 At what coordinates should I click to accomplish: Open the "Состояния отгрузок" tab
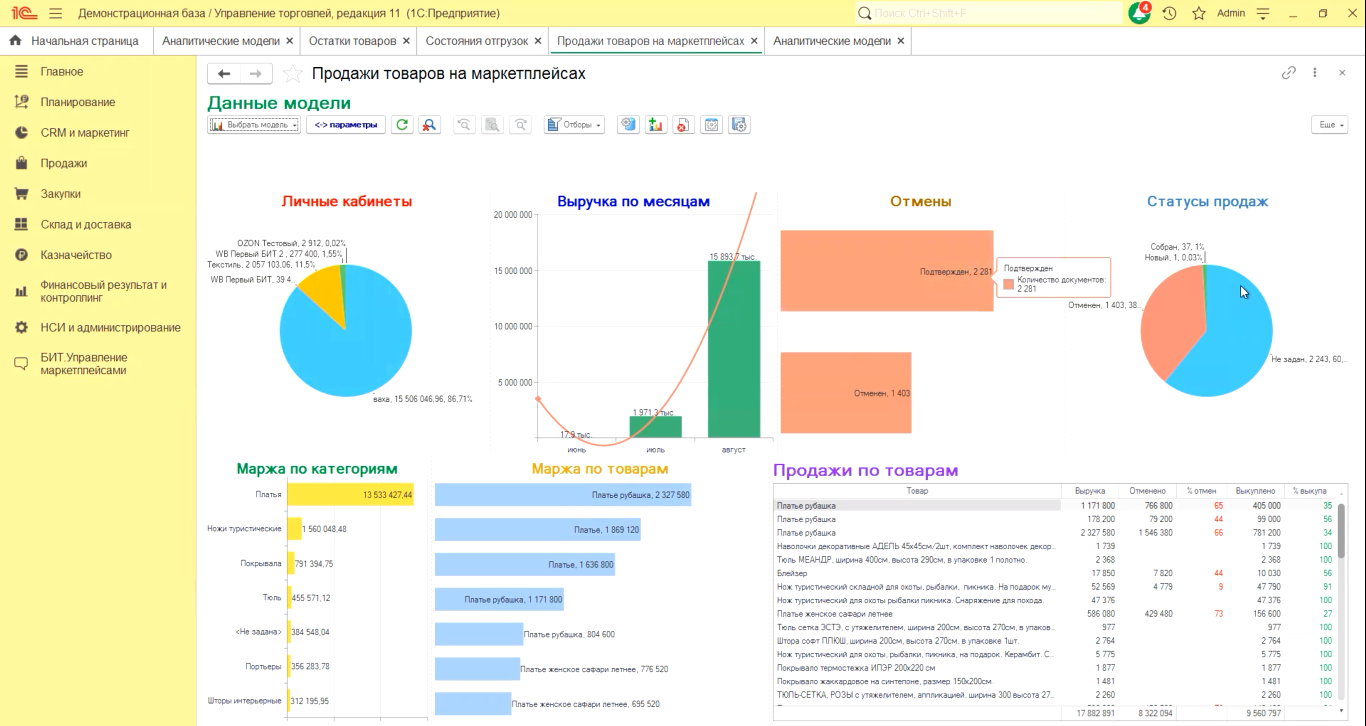(475, 41)
